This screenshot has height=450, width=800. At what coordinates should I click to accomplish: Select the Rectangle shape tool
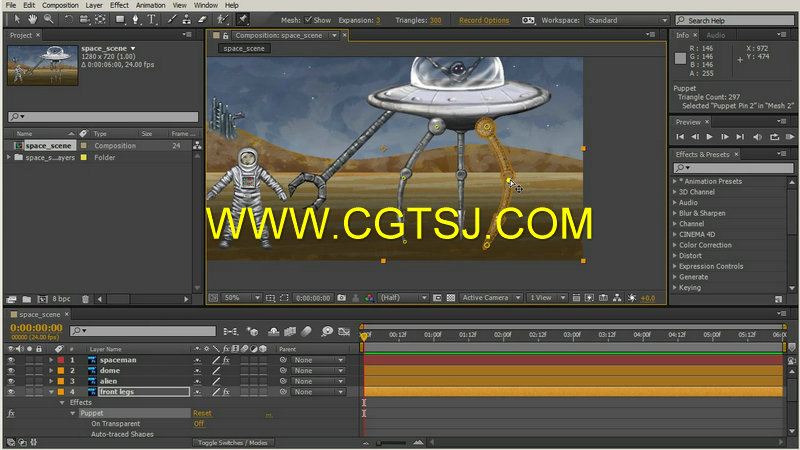[120, 19]
